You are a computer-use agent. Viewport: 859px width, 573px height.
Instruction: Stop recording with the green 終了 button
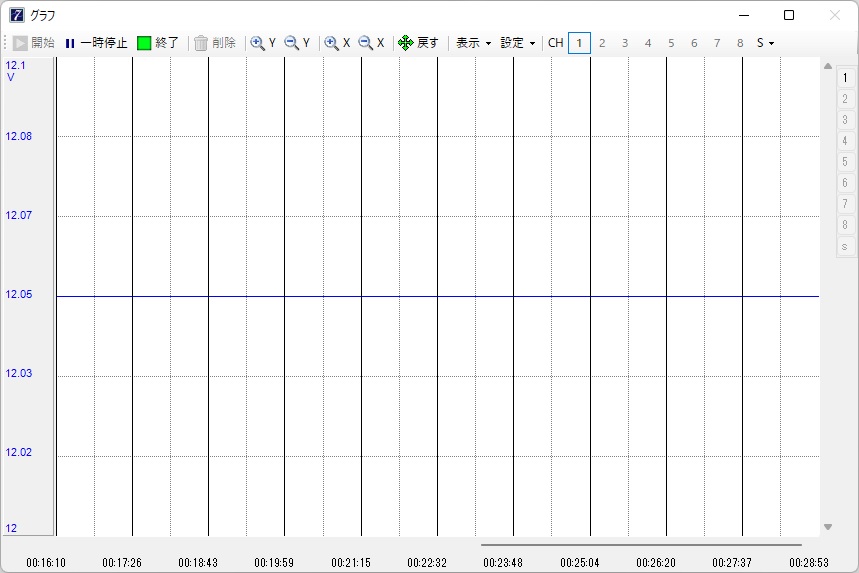pyautogui.click(x=158, y=43)
